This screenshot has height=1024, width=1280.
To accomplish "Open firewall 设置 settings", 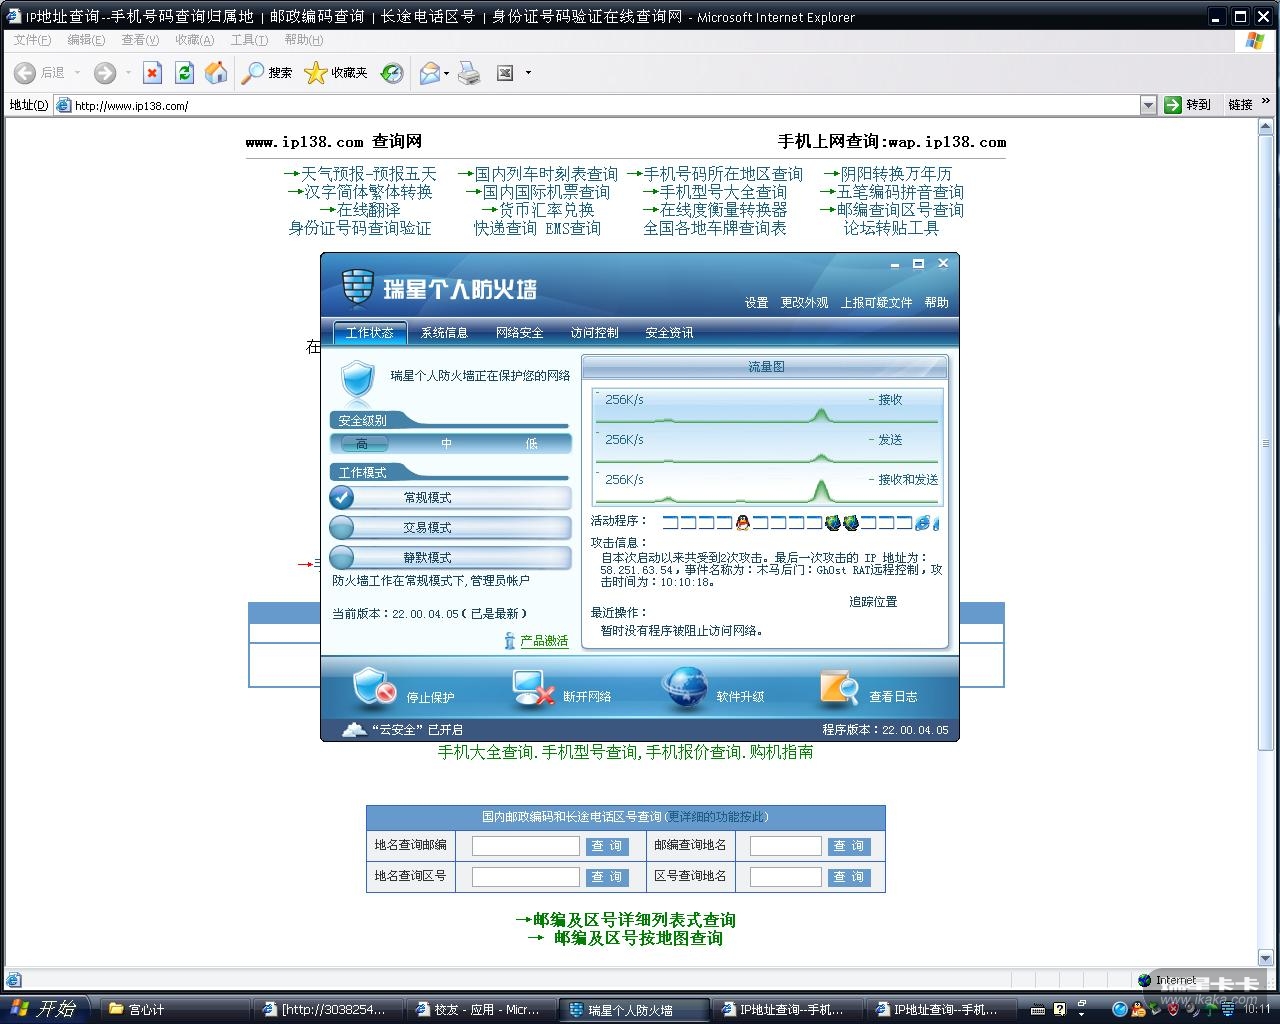I will pos(757,303).
